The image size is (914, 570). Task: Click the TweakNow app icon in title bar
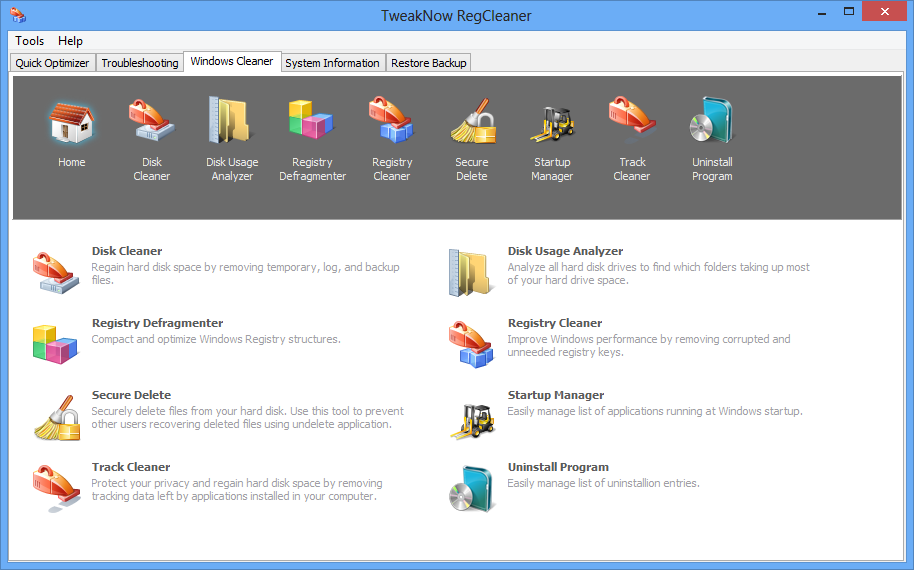click(x=18, y=15)
